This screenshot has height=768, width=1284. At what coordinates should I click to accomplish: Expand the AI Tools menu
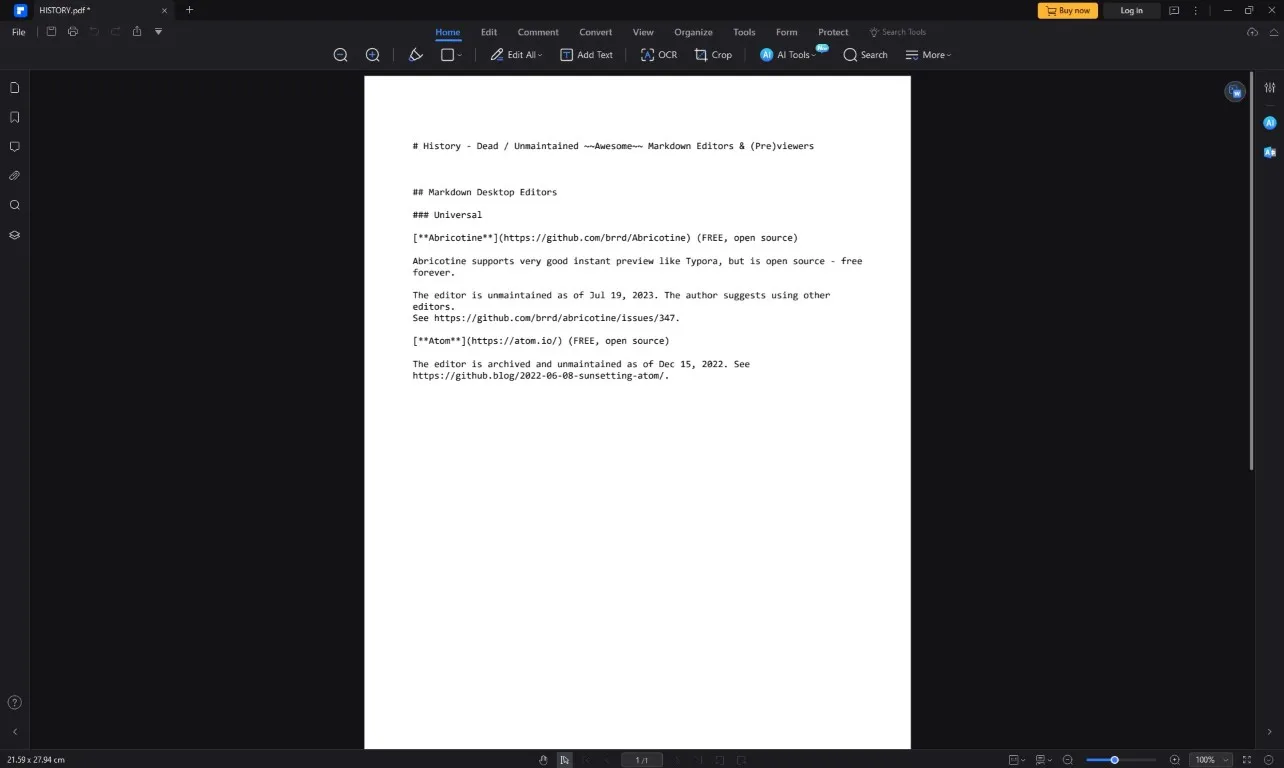(x=788, y=55)
